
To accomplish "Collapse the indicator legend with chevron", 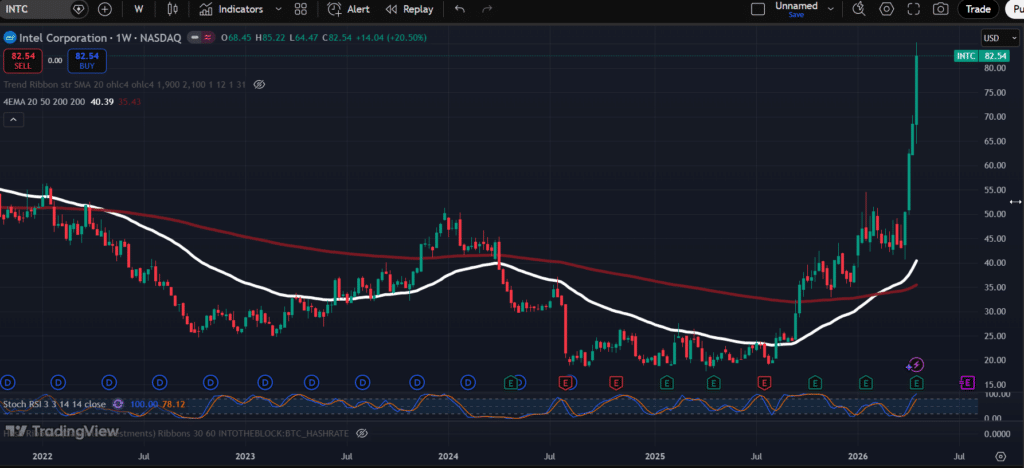I will point(14,120).
